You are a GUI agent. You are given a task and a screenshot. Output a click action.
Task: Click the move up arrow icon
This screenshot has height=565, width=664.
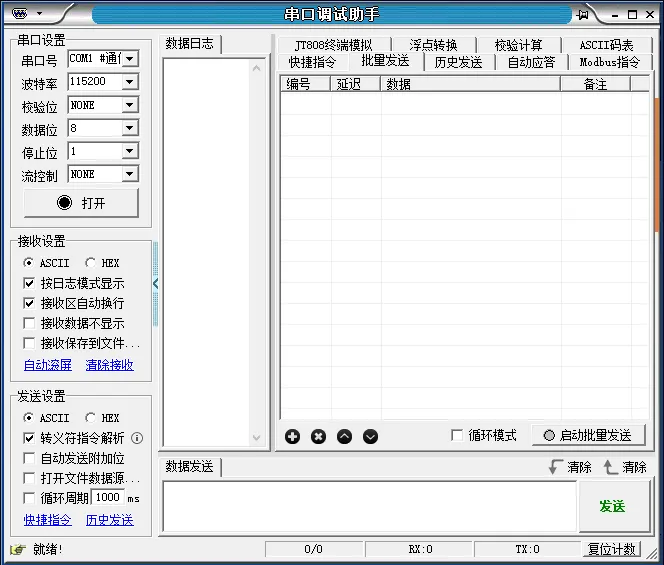pyautogui.click(x=344, y=436)
